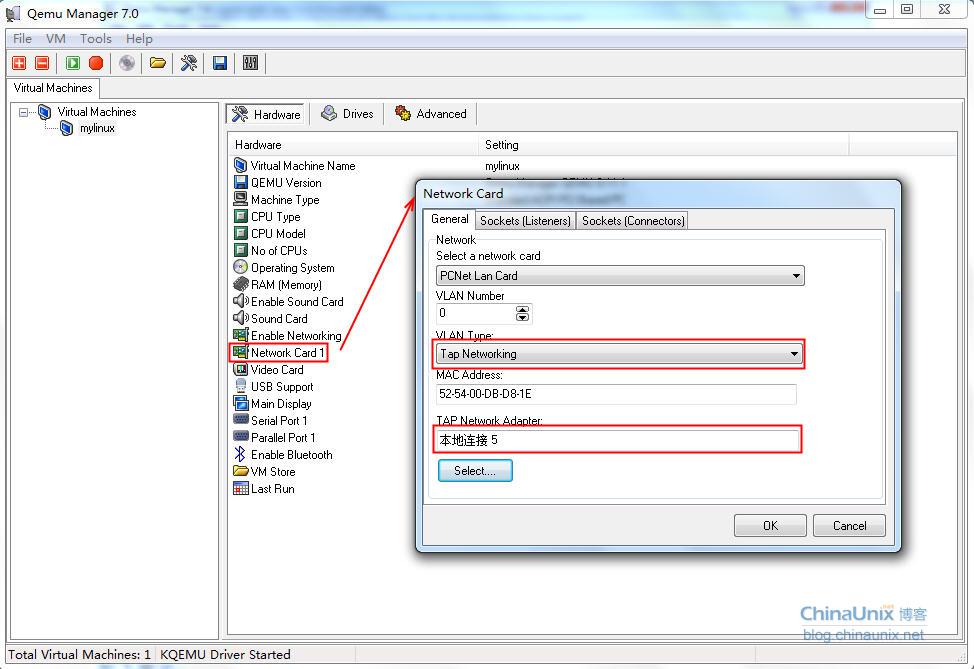The height and width of the screenshot is (669, 974).
Task: Click the wrench and hammer toolbar icon
Action: (x=189, y=63)
